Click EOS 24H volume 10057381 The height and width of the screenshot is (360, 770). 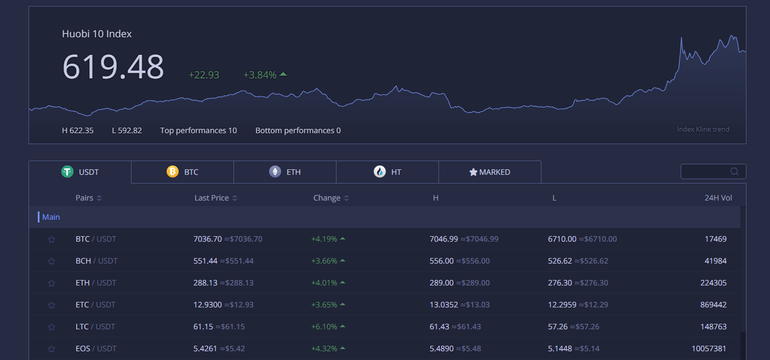point(708,349)
